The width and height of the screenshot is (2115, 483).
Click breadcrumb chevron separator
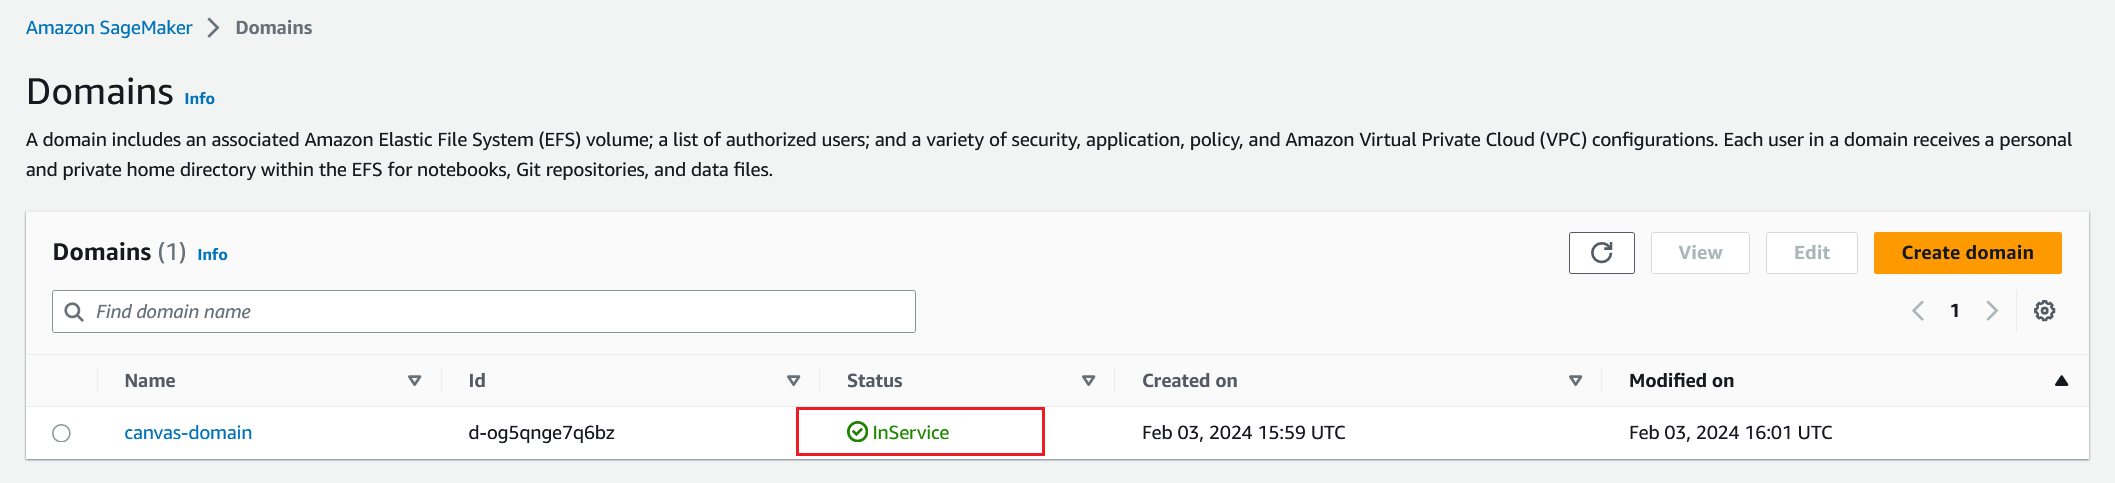(213, 28)
